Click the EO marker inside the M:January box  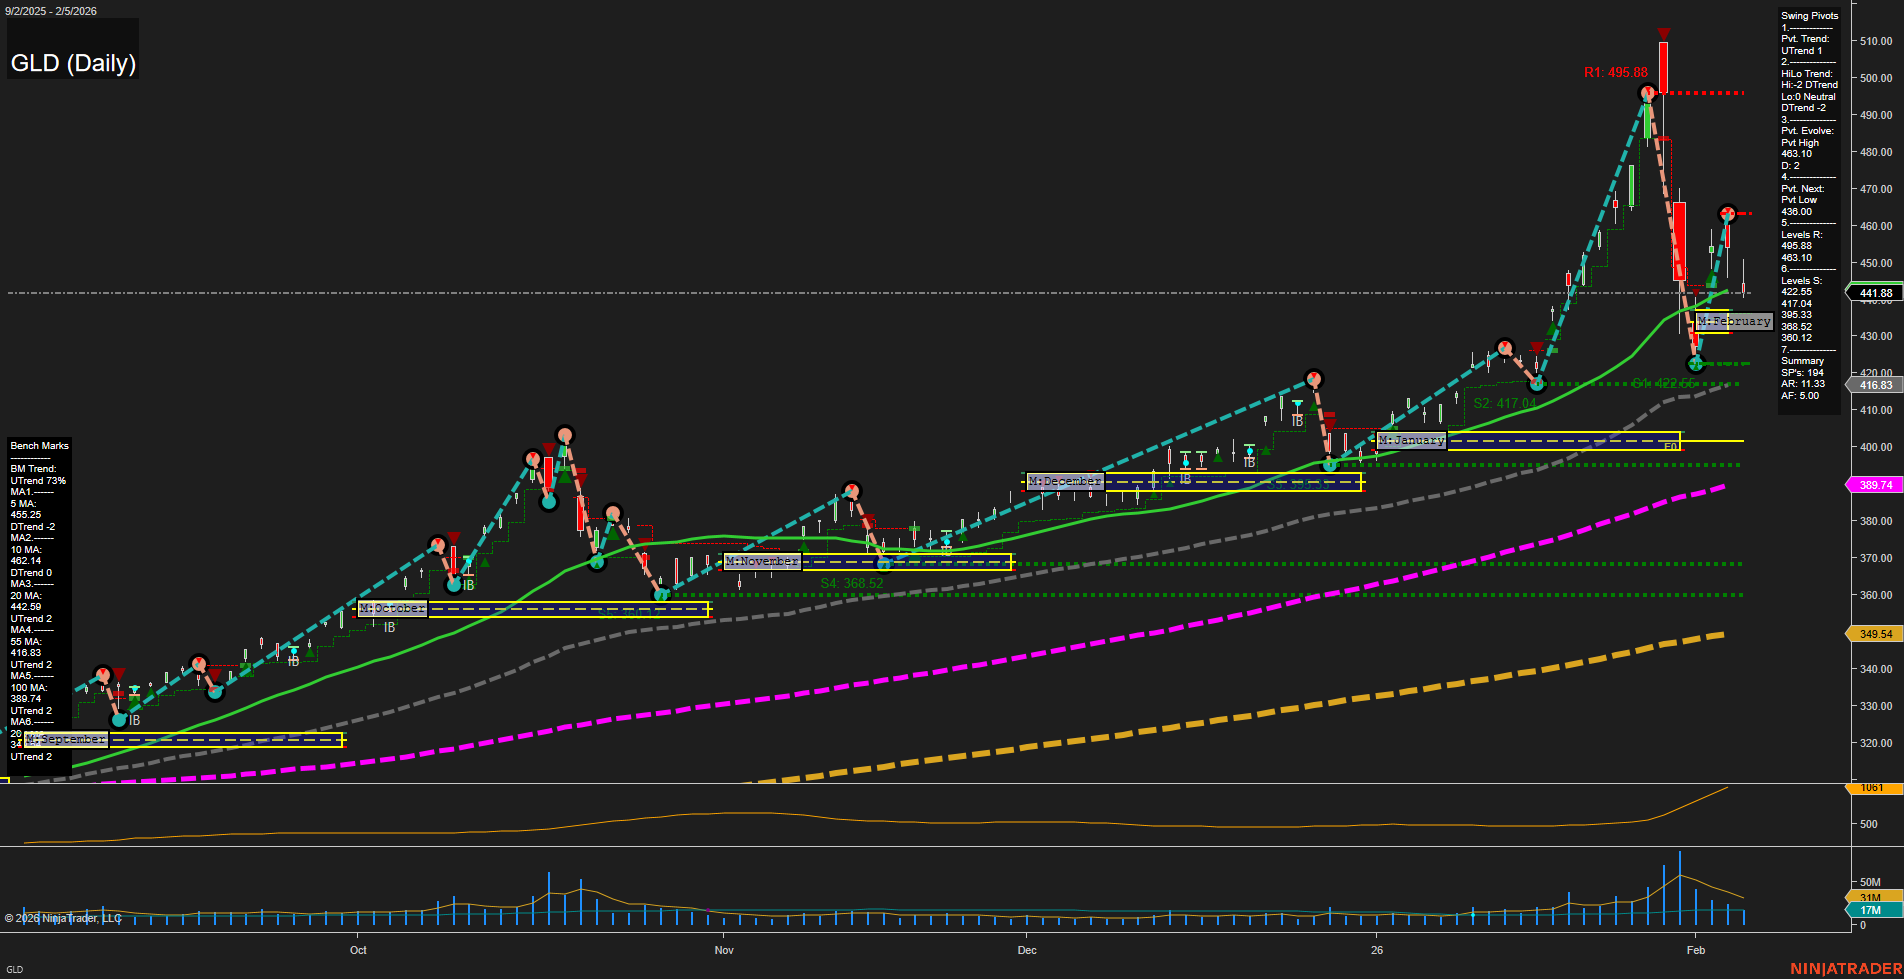pos(1671,446)
